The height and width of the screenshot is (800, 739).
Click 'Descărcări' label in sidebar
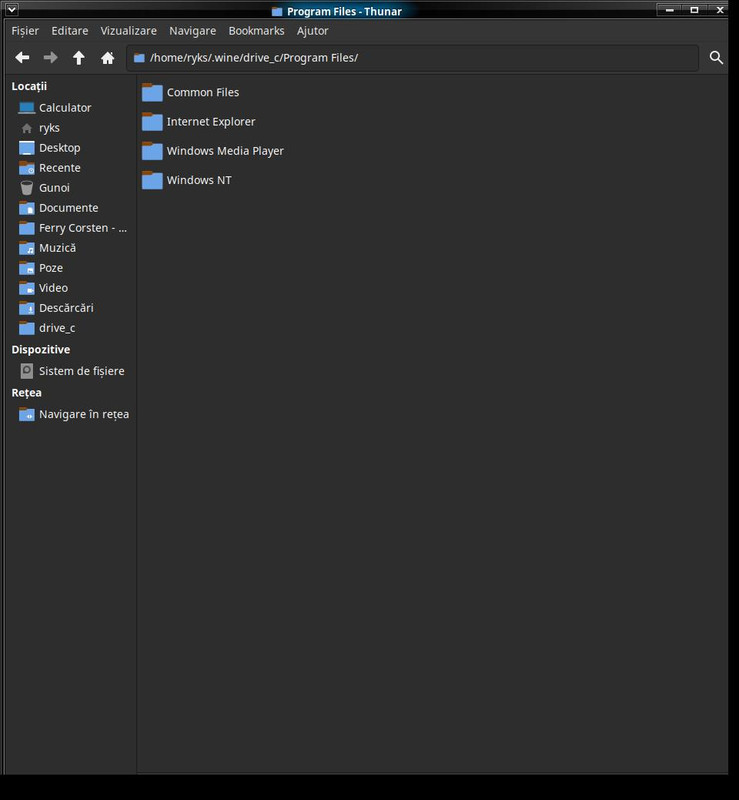tap(66, 308)
